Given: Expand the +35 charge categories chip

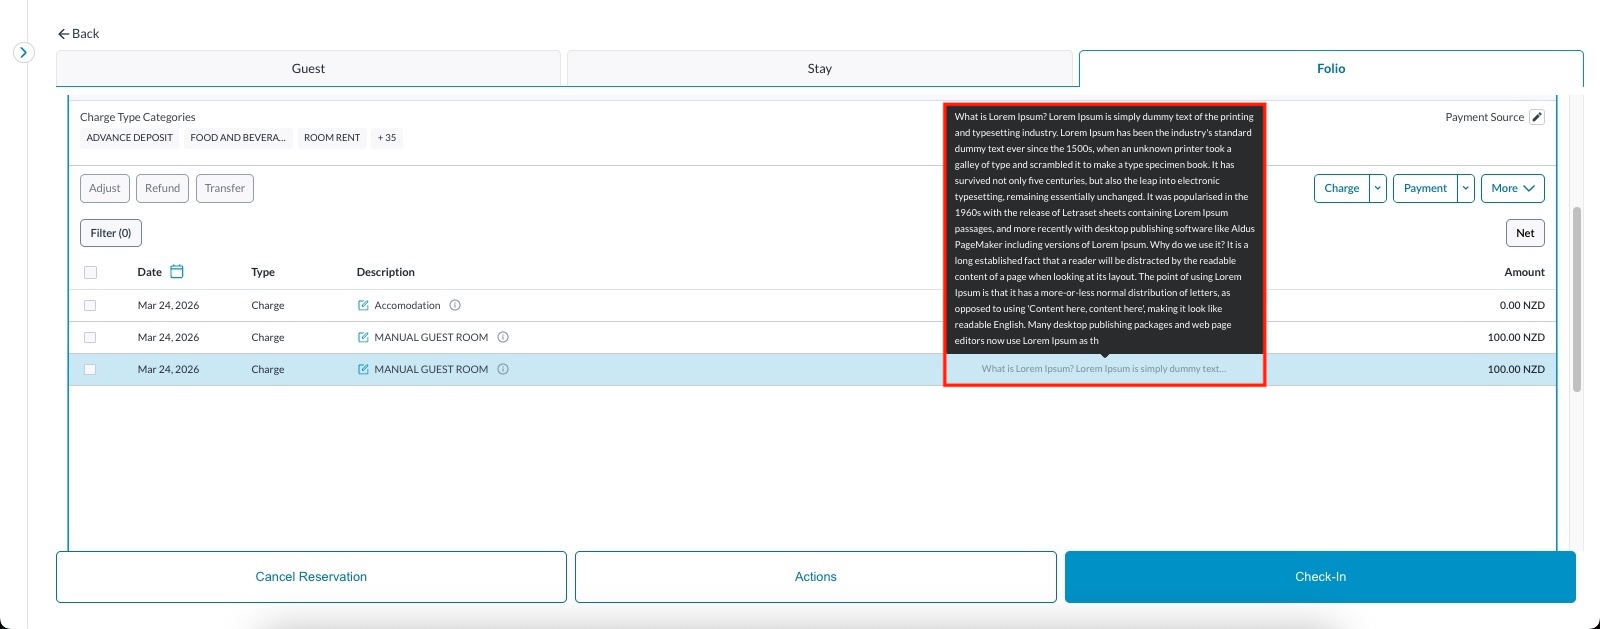Looking at the screenshot, I should point(387,138).
